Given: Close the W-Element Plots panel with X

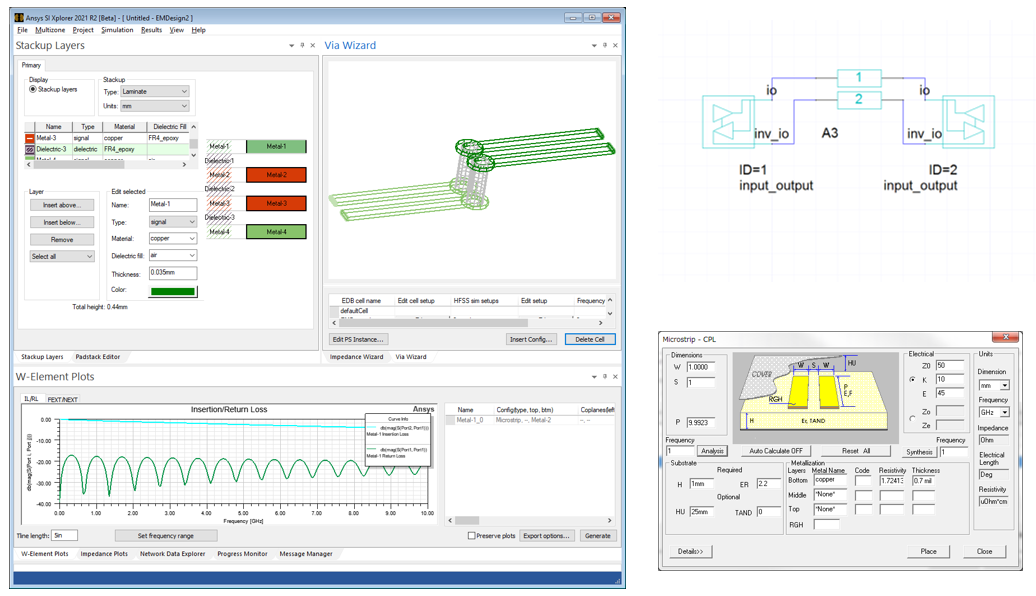Looking at the screenshot, I should click(615, 377).
